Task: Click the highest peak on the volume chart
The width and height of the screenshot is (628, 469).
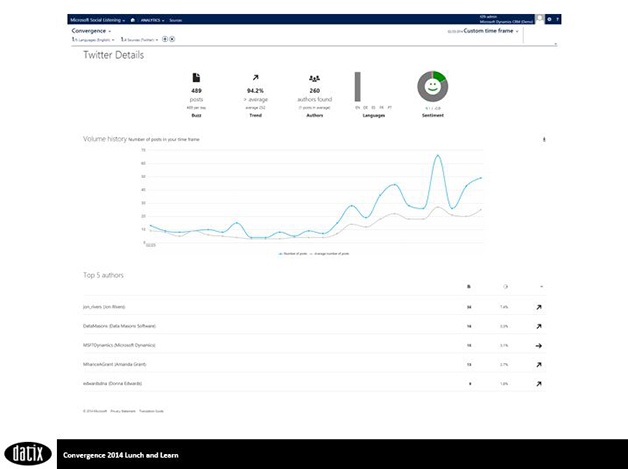Action: point(438,155)
